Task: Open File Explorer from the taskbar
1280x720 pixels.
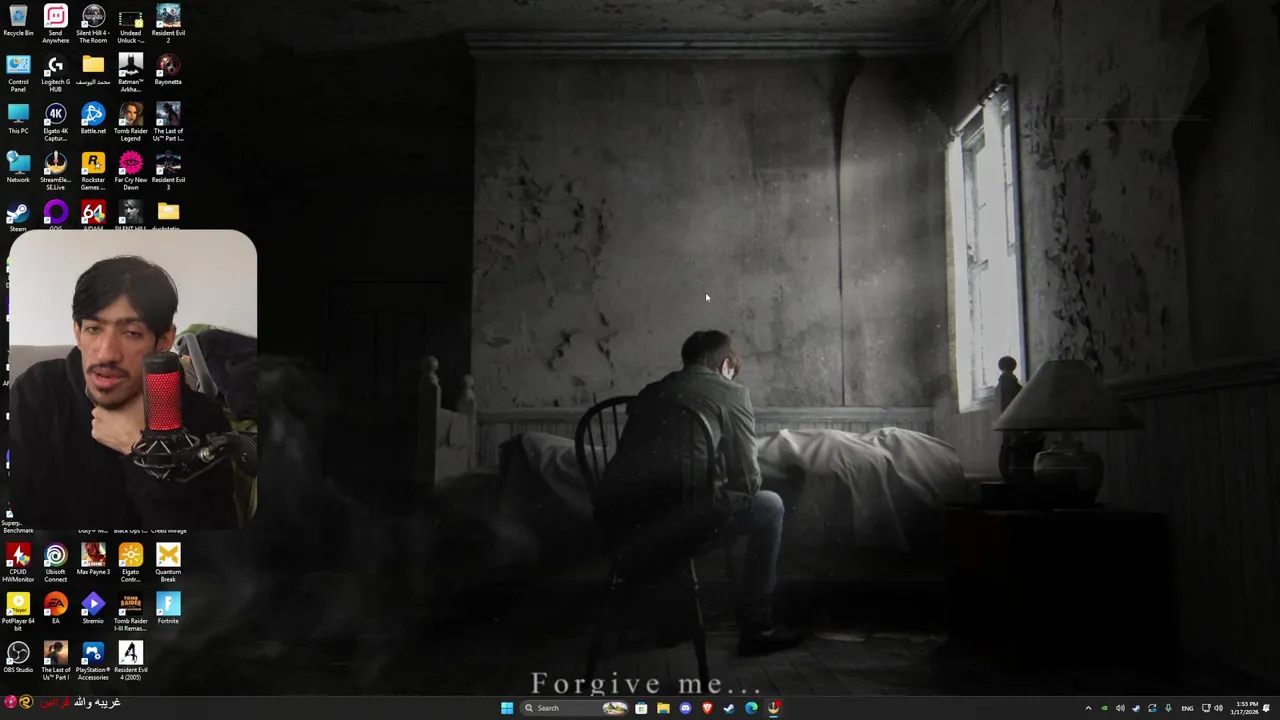Action: coord(663,708)
